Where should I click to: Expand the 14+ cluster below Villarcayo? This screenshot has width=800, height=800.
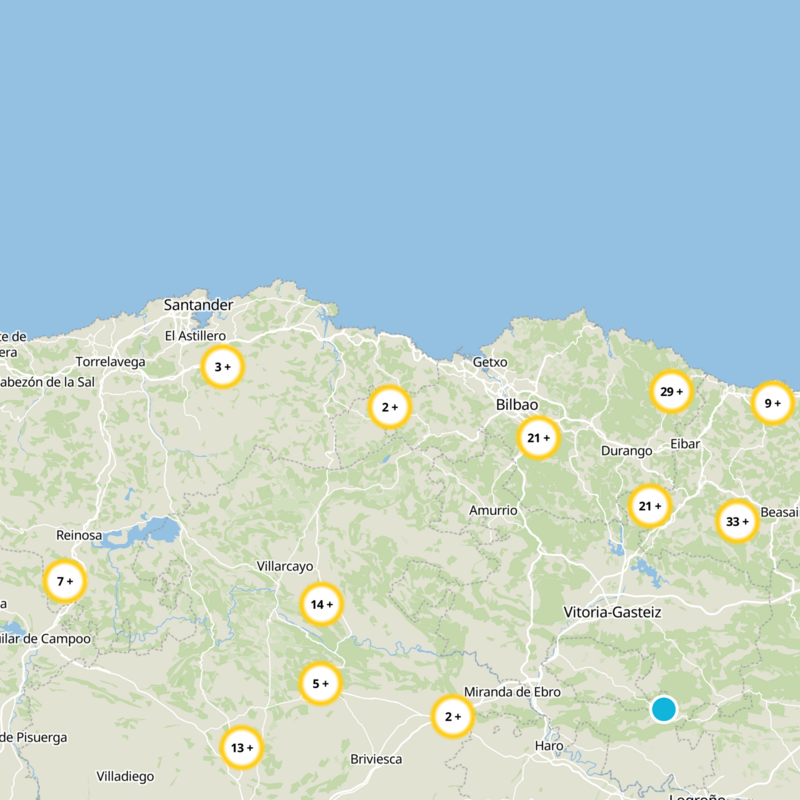(322, 604)
